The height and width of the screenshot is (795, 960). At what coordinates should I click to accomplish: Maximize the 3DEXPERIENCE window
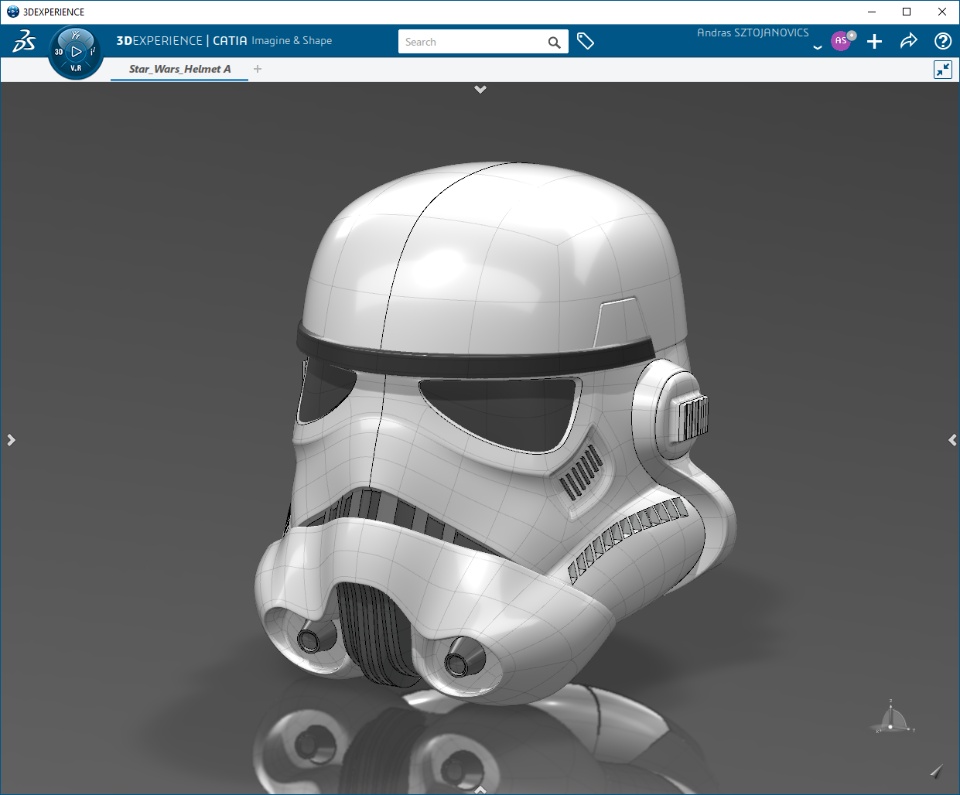click(x=907, y=12)
